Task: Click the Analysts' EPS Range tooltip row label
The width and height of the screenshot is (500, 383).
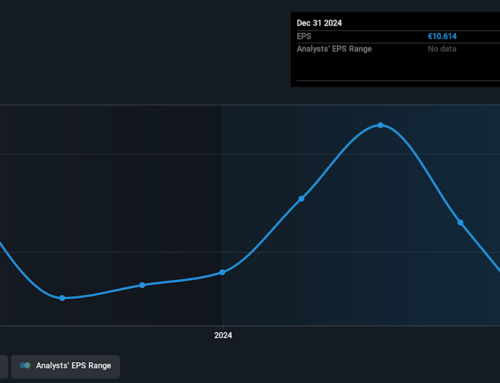Action: click(x=334, y=49)
